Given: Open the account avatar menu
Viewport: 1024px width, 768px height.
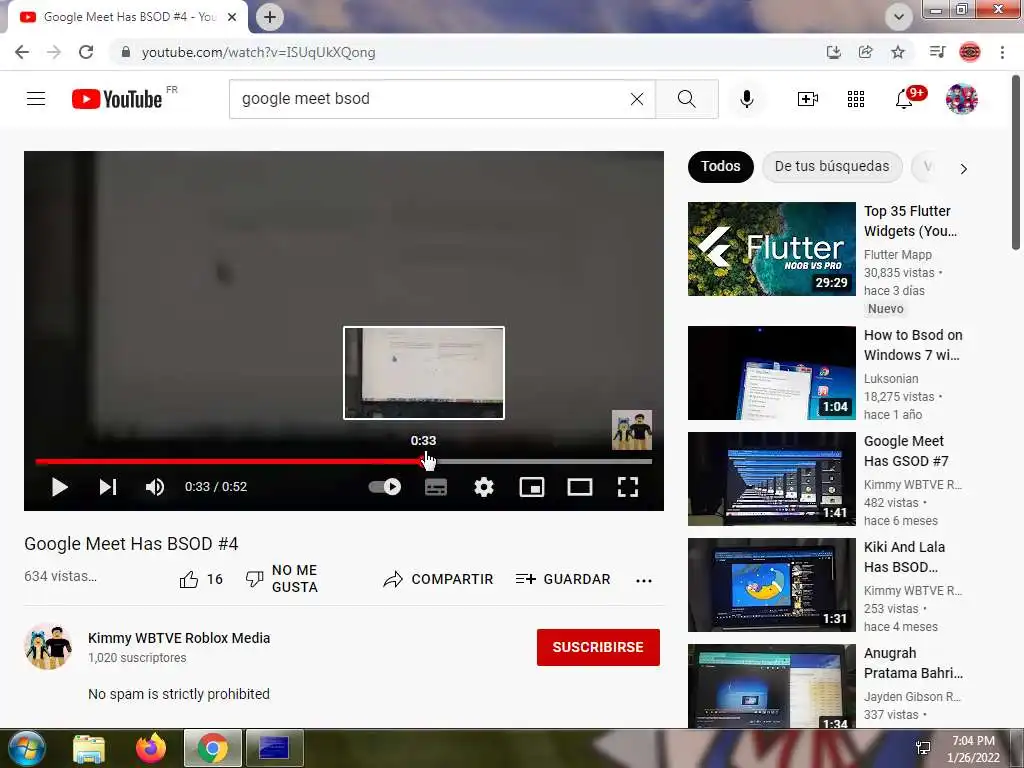Looking at the screenshot, I should coord(962,99).
